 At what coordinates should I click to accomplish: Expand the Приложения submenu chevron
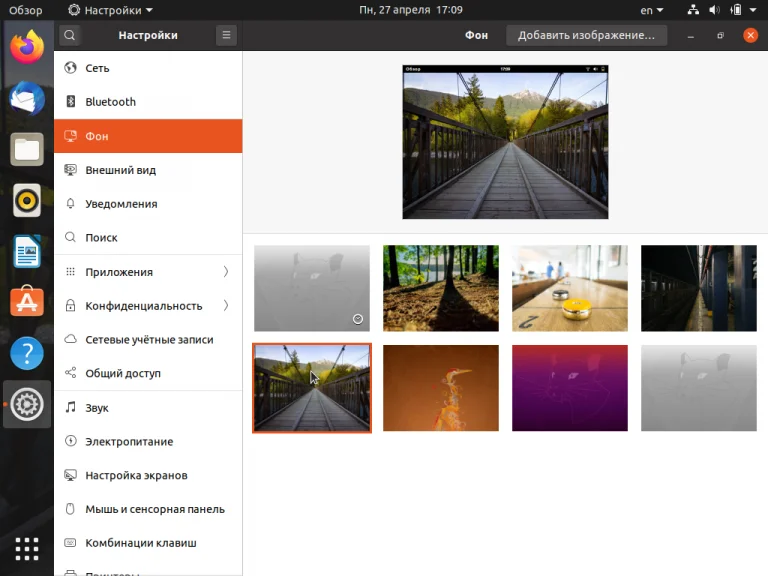(x=226, y=272)
